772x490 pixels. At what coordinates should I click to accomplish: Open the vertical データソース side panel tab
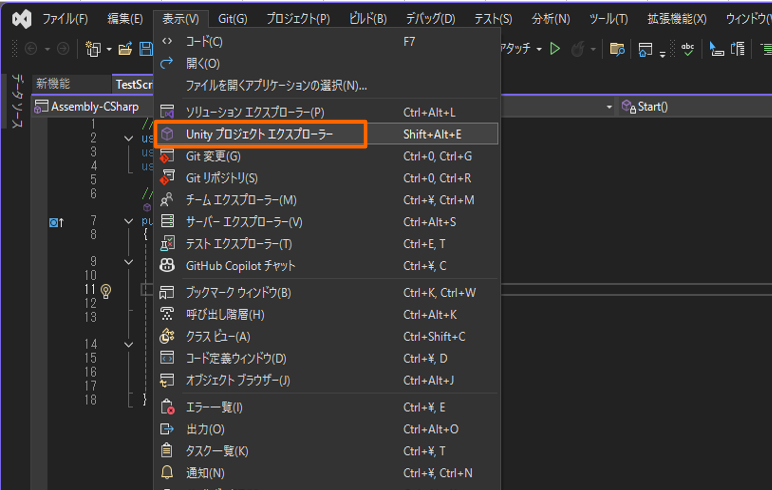tap(16, 100)
